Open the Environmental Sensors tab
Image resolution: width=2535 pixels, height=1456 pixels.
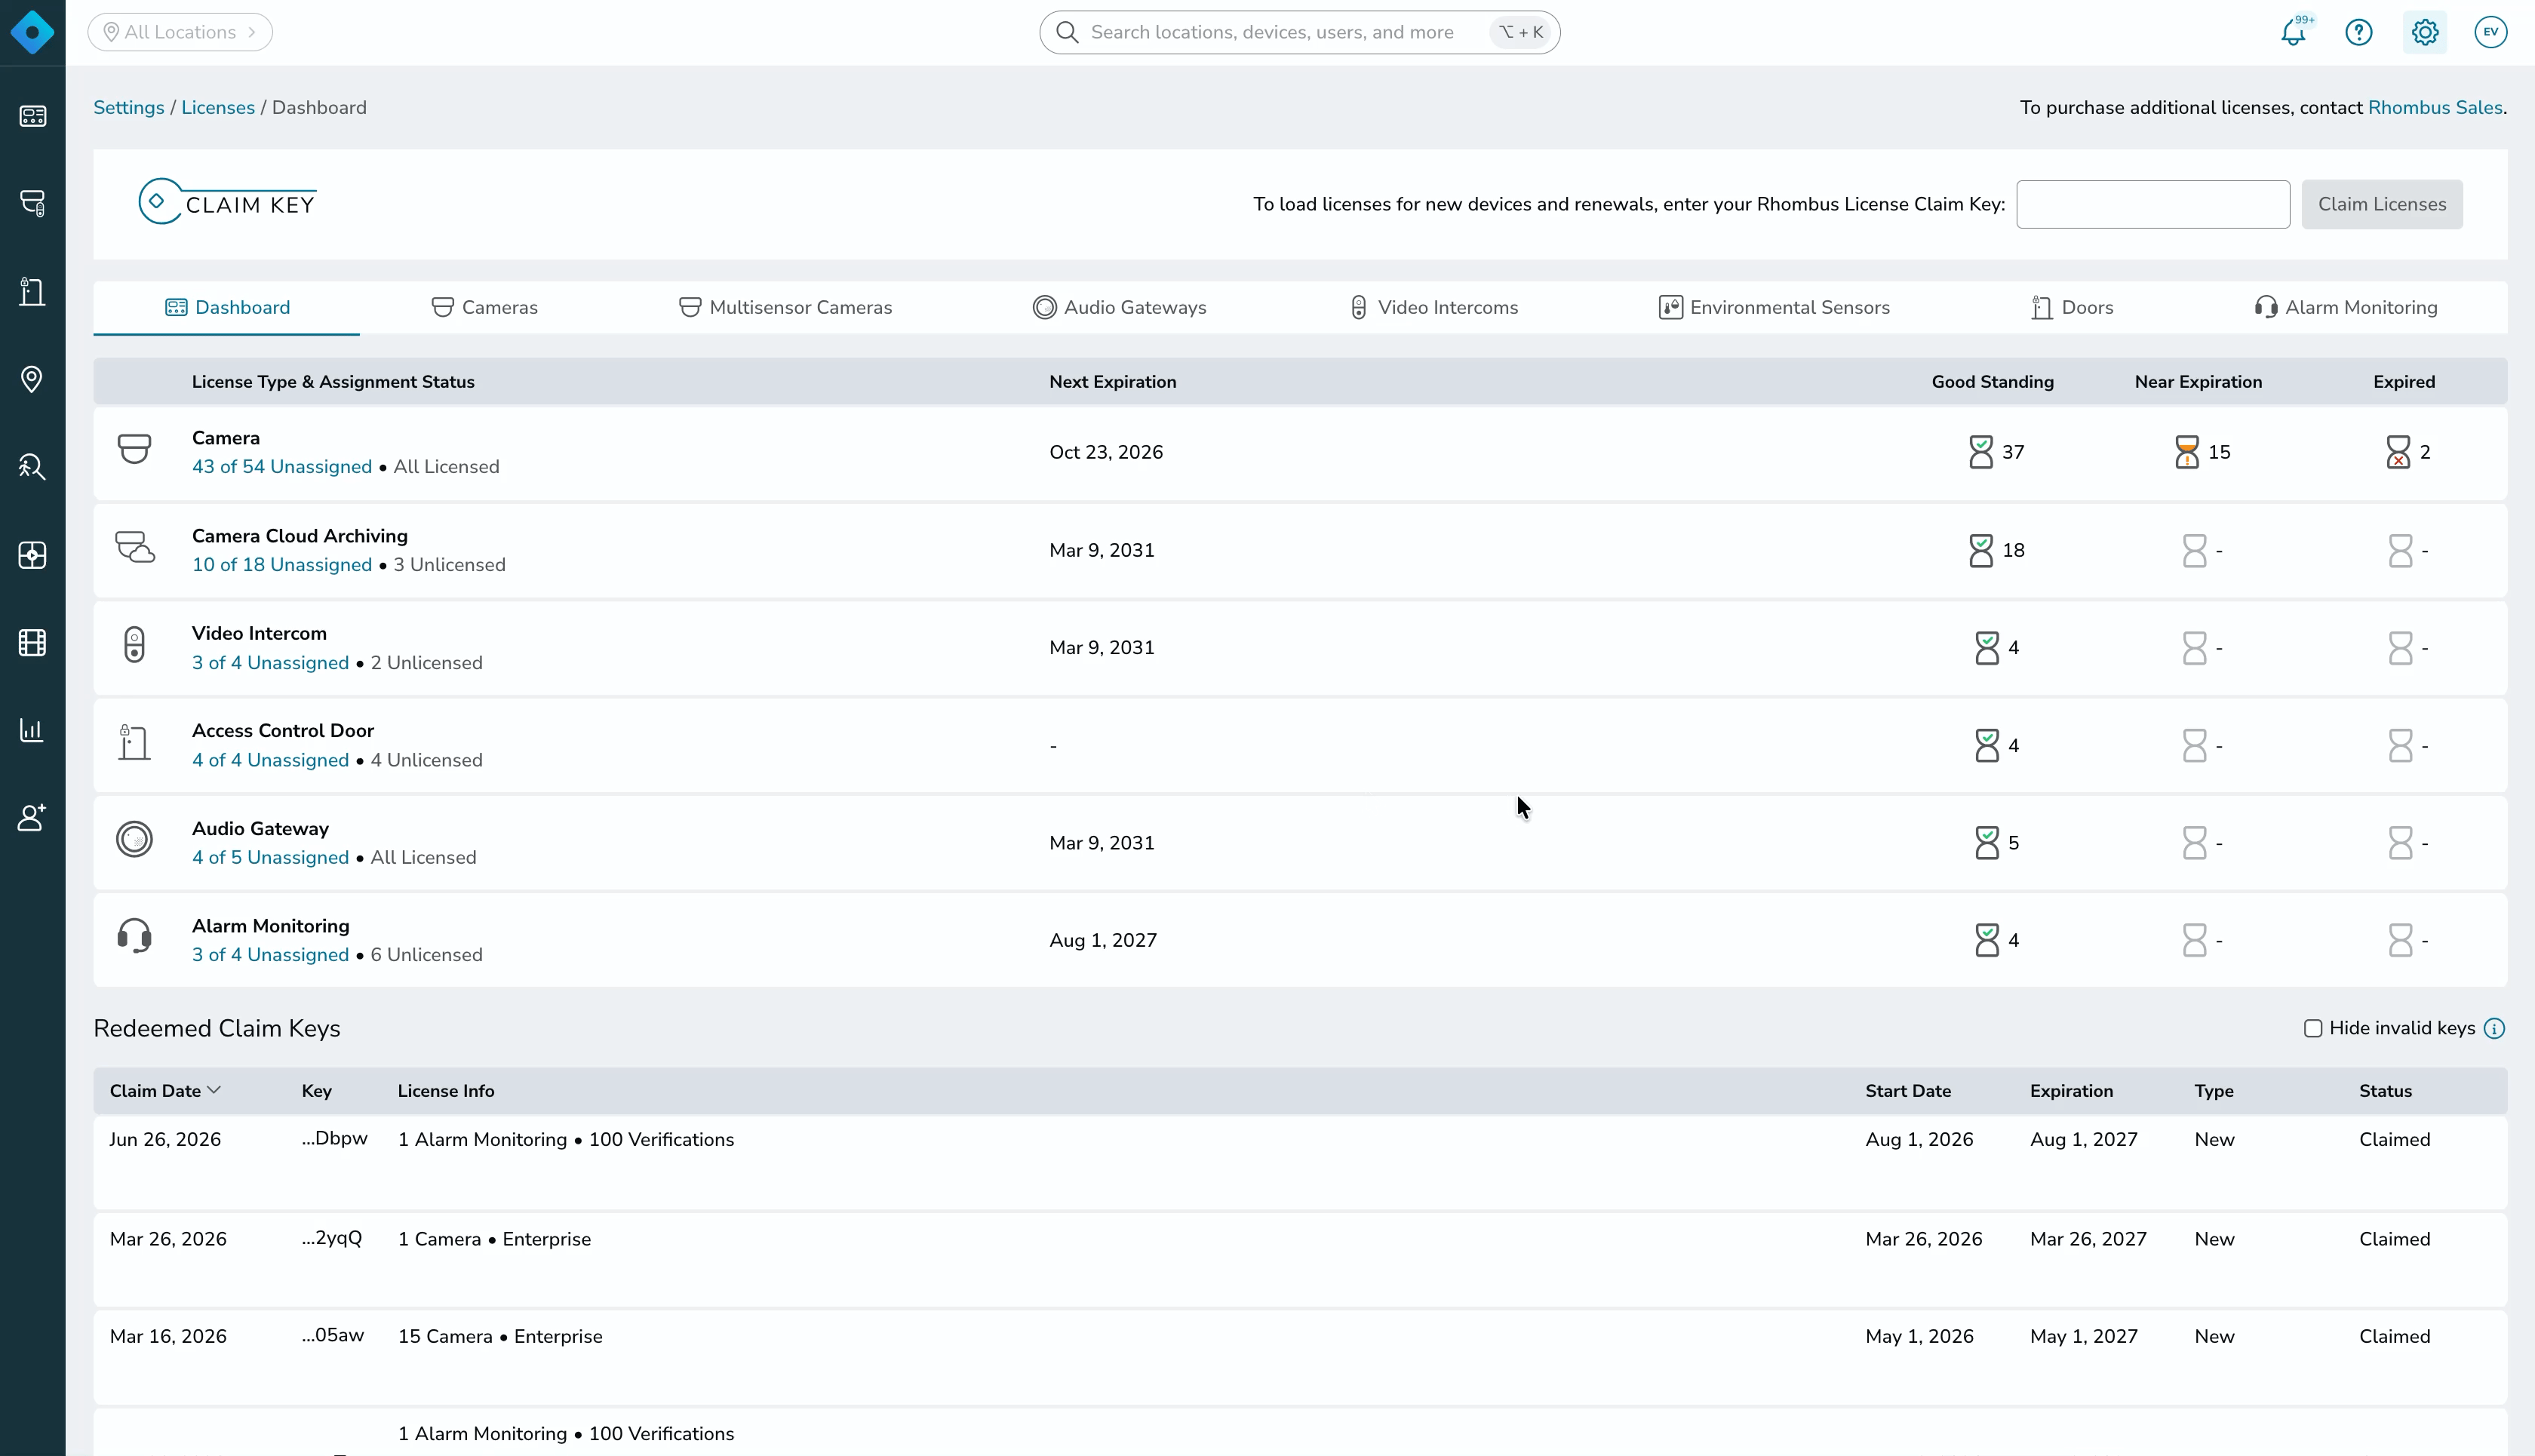pyautogui.click(x=1774, y=307)
